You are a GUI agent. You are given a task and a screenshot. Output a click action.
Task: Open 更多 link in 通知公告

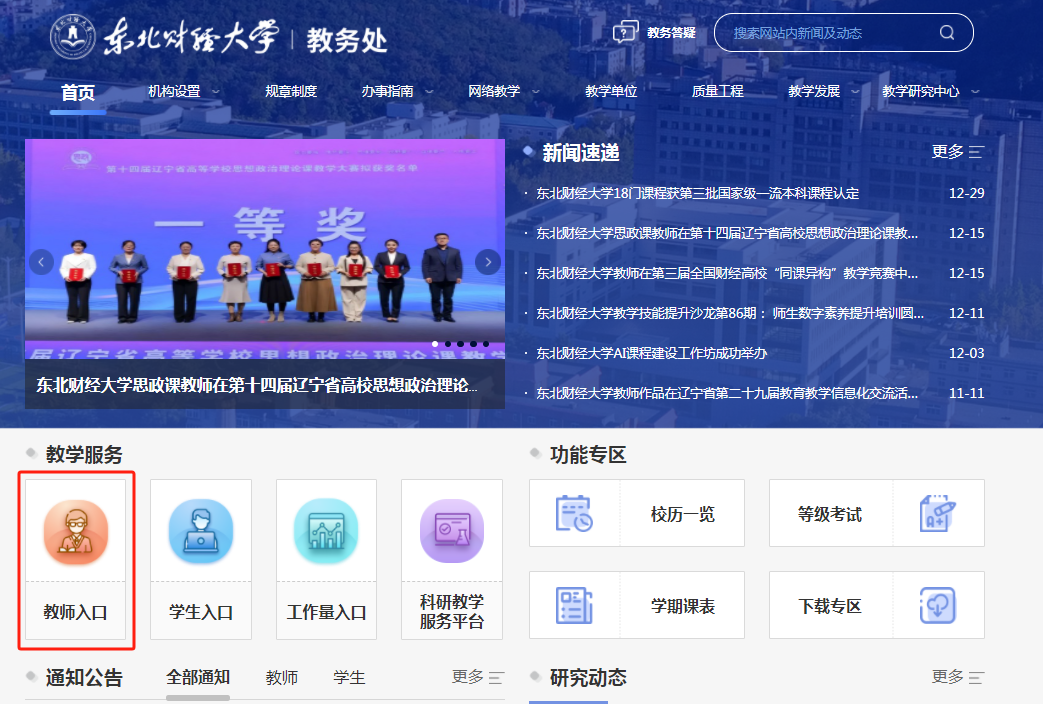tap(468, 677)
